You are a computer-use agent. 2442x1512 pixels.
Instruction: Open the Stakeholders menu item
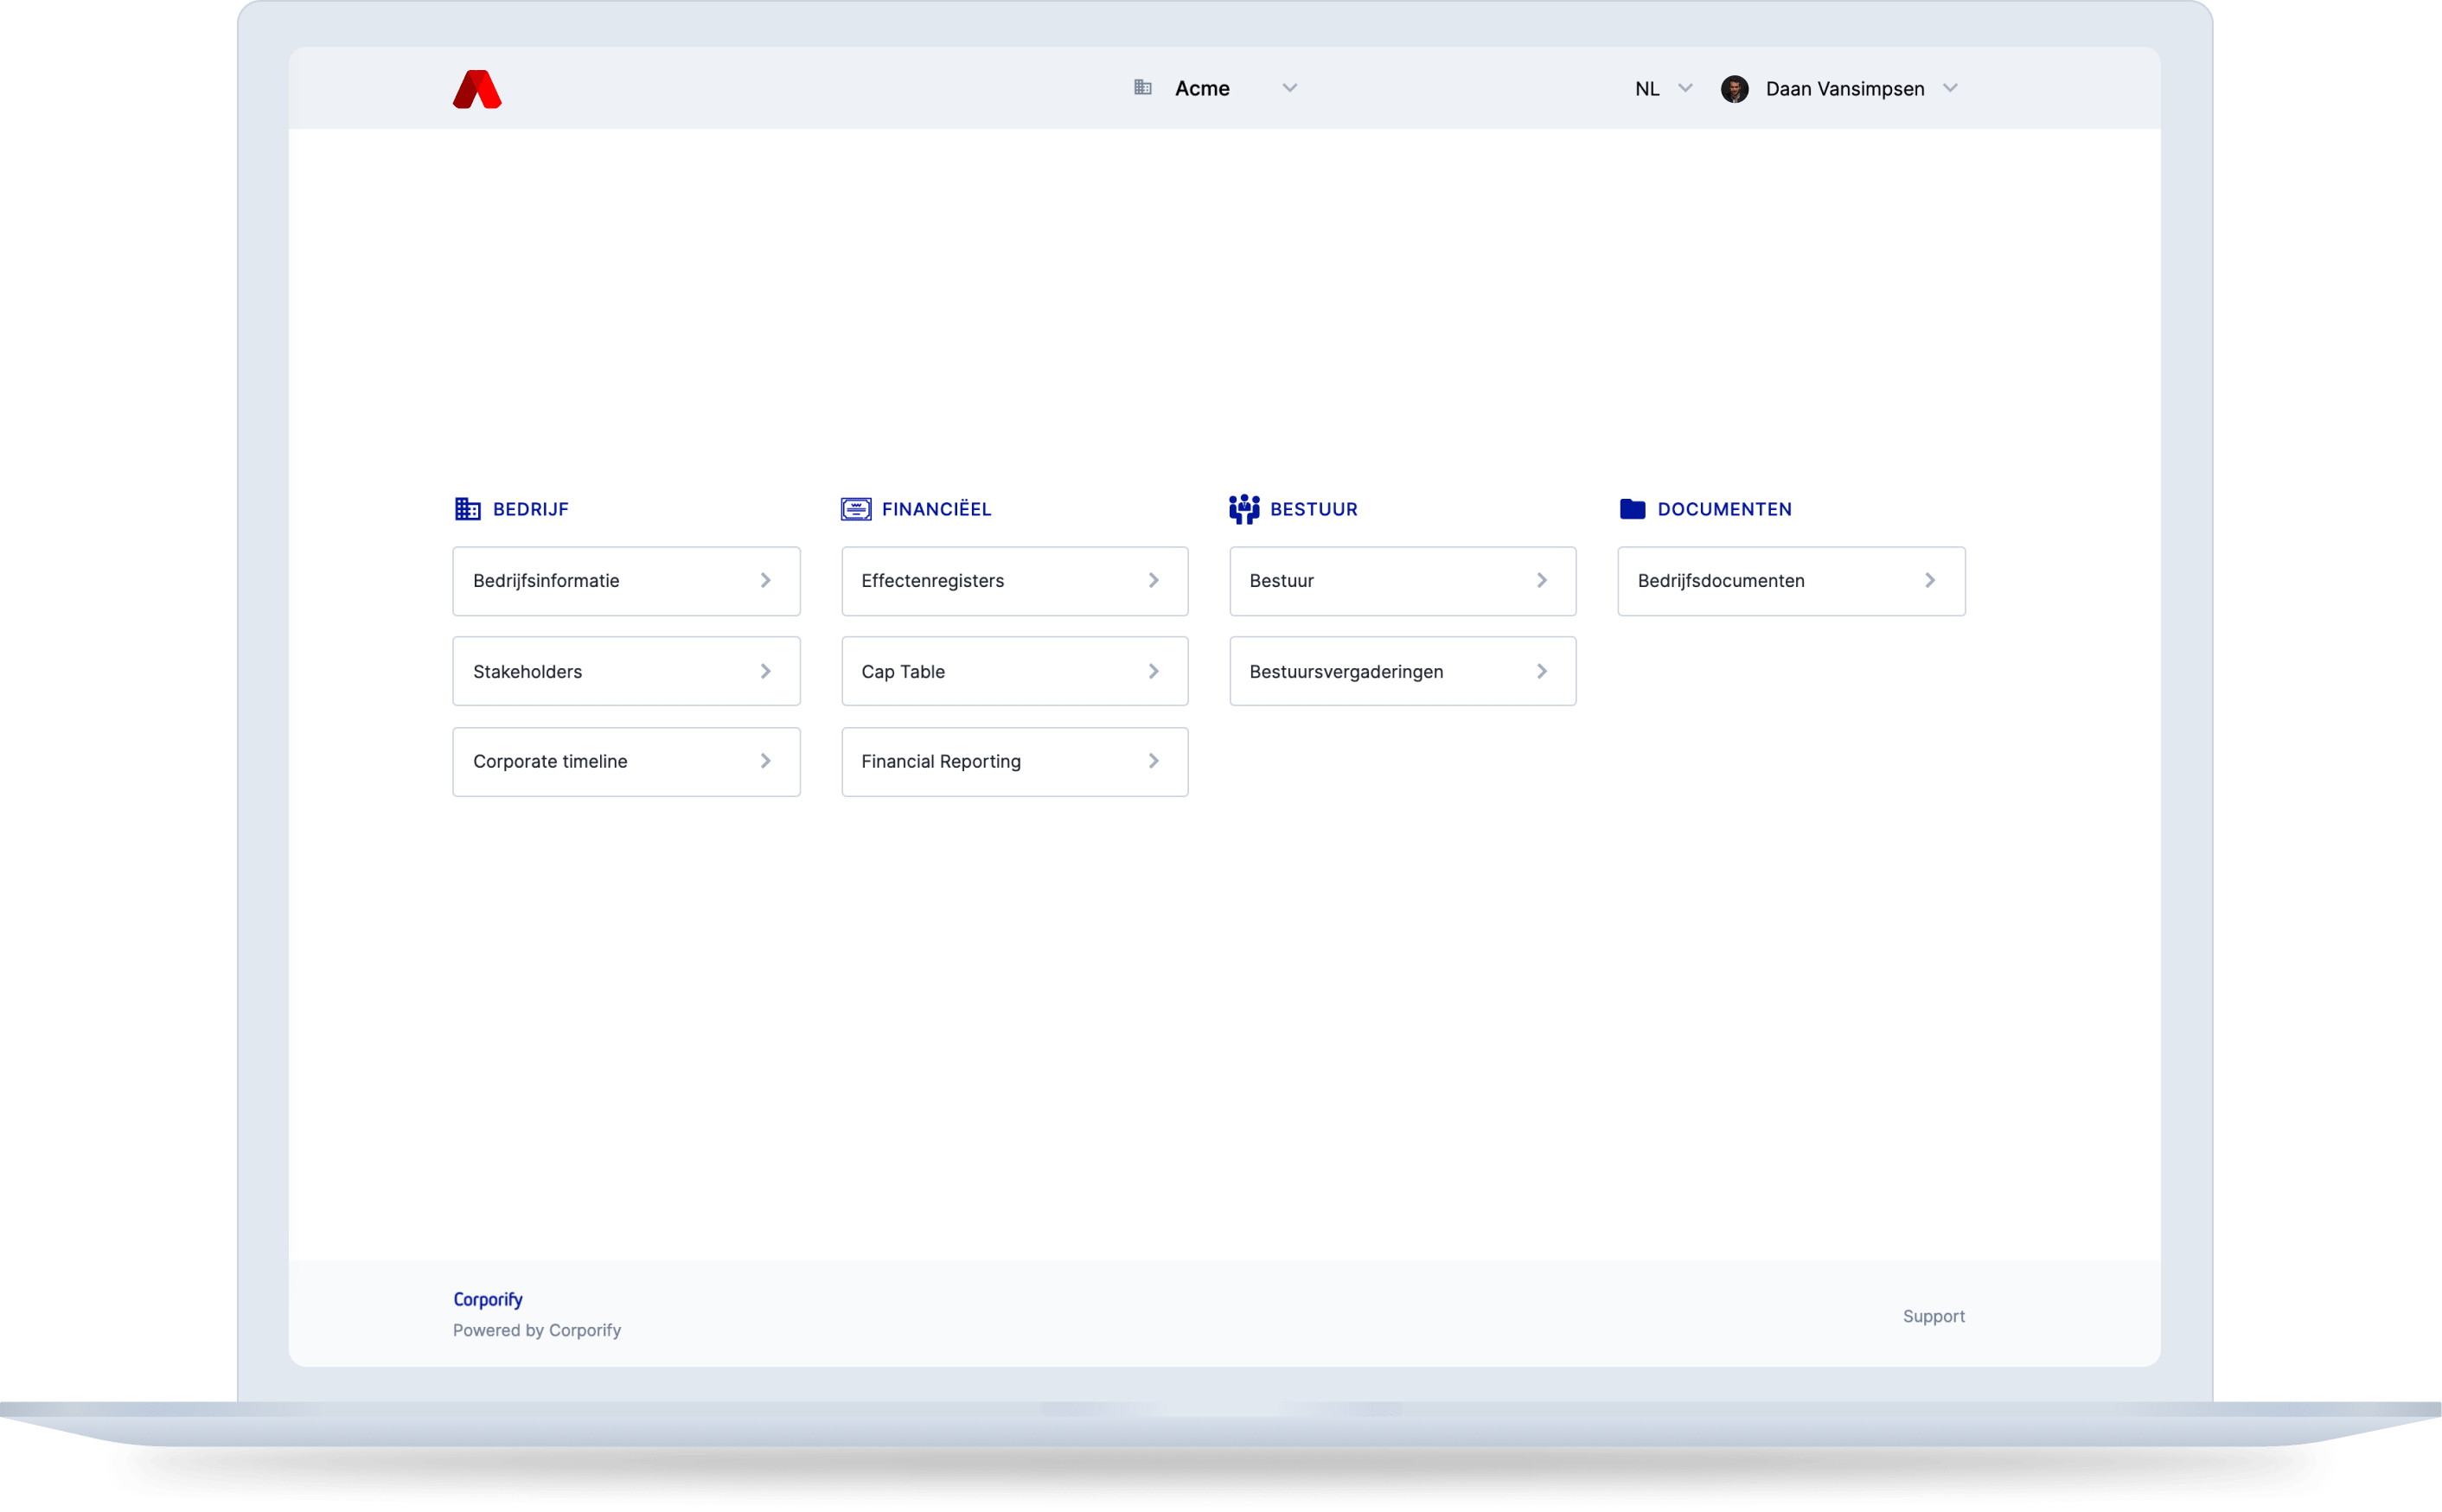tap(626, 671)
